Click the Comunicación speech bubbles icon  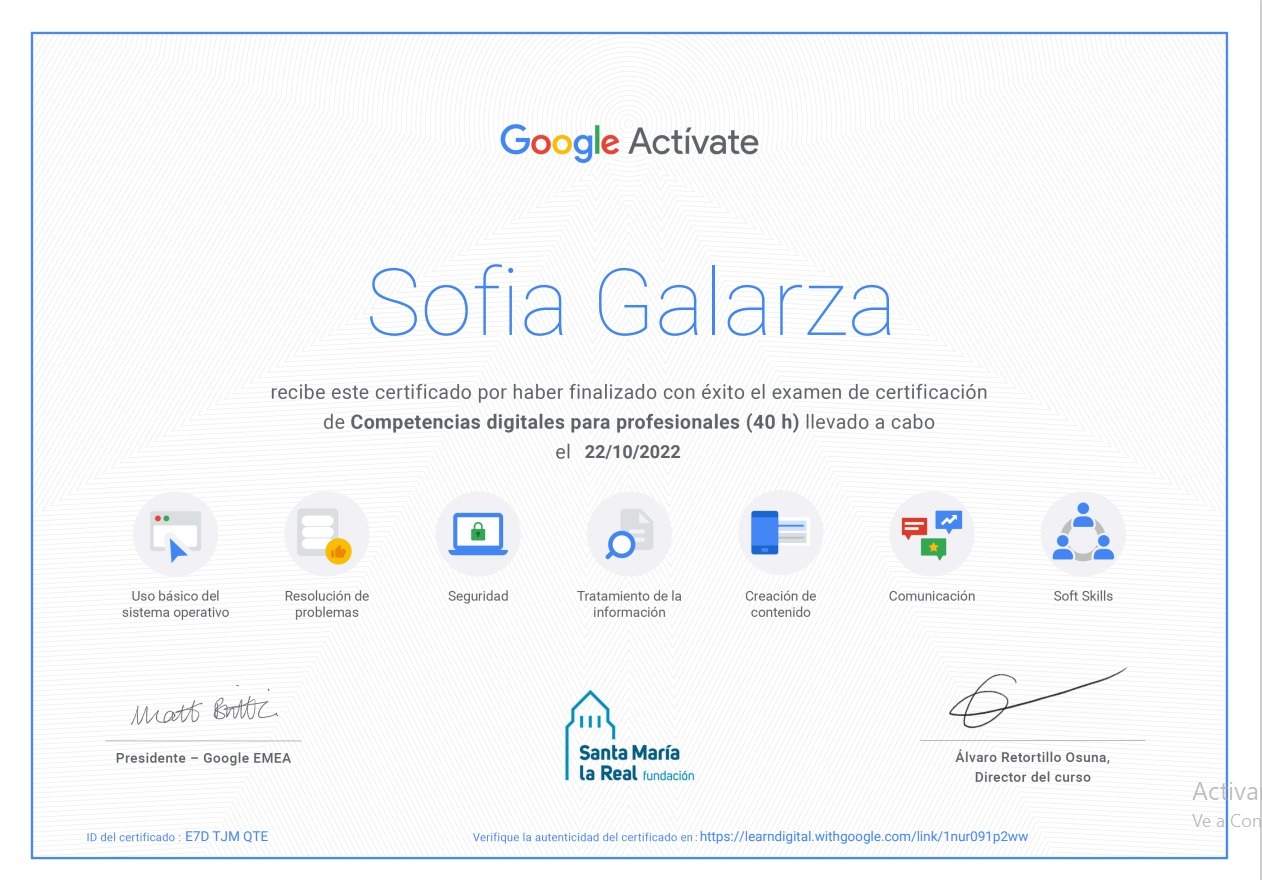(932, 535)
